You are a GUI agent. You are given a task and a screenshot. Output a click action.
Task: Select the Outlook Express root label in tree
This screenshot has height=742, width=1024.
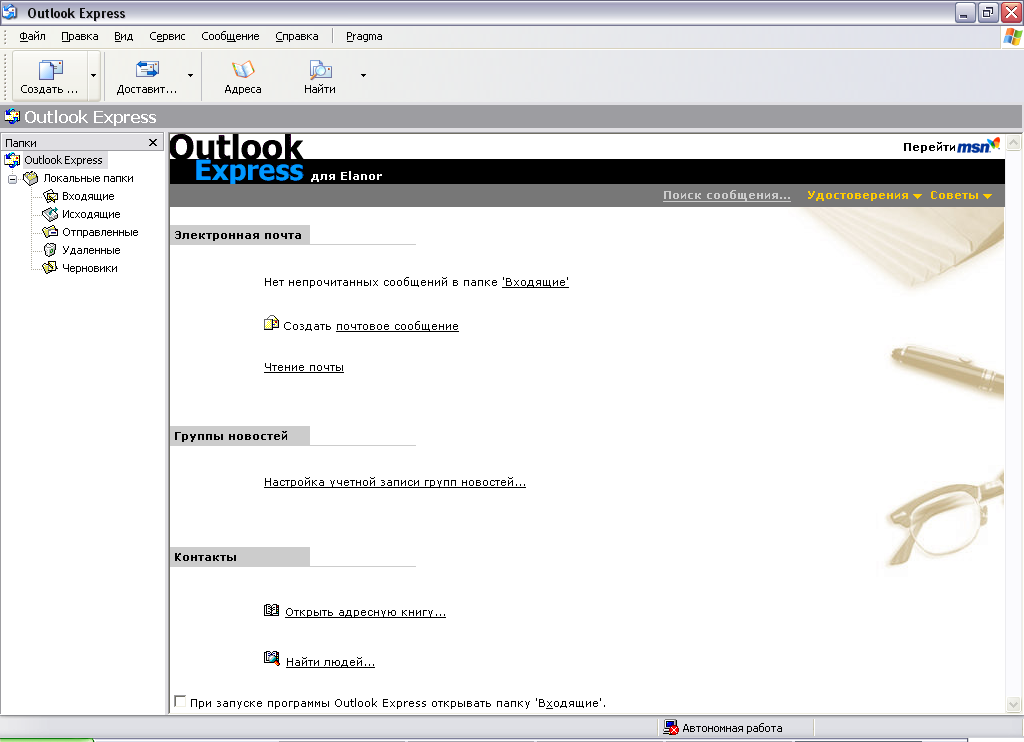(63, 160)
